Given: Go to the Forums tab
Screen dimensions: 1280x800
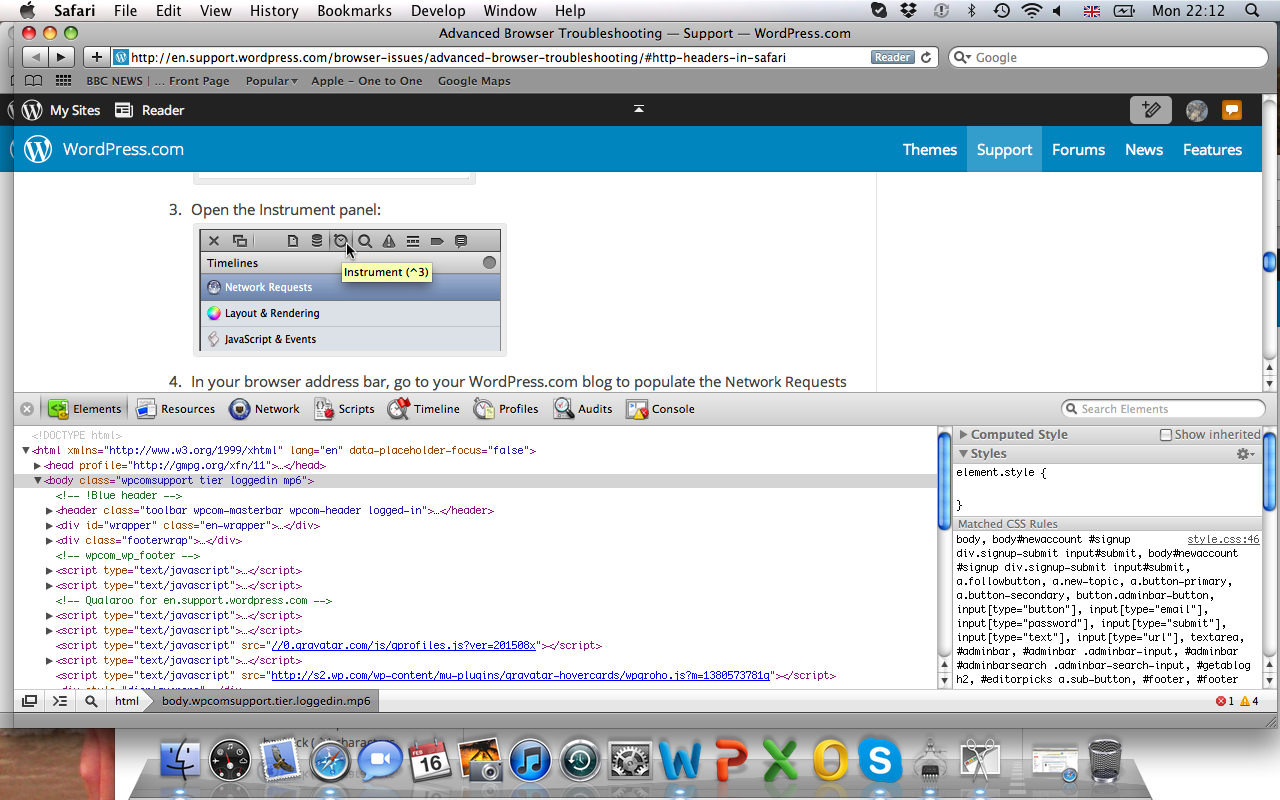Looking at the screenshot, I should click(1078, 150).
